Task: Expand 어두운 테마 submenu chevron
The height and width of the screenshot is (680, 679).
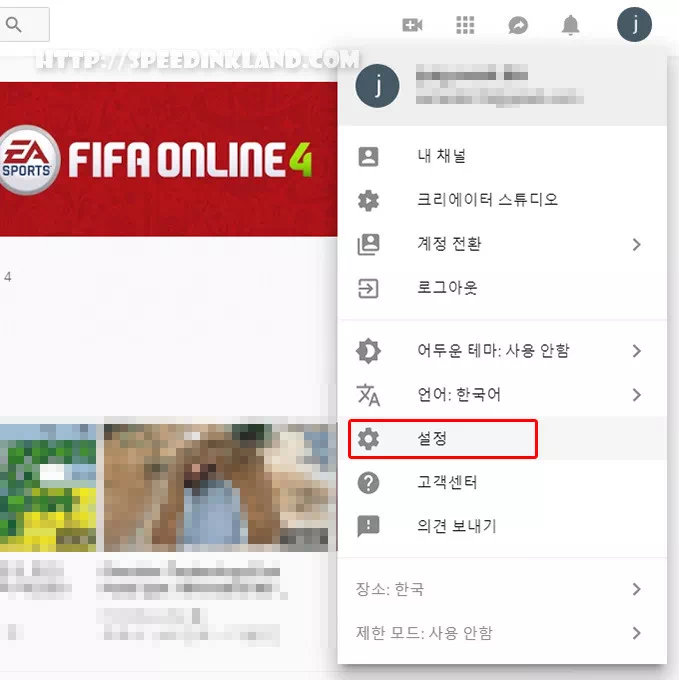Action: click(x=637, y=351)
